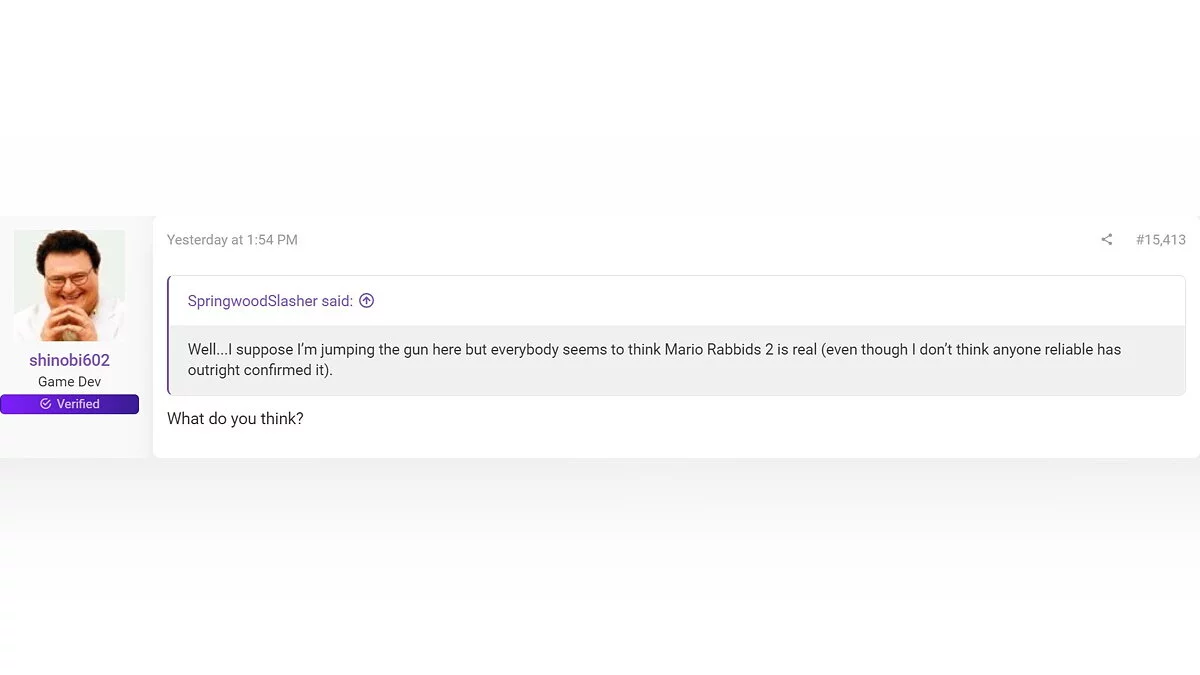Screen dimensions: 1200x675
Task: Click the SpringwoodSlasher name in quote header
Action: point(252,301)
